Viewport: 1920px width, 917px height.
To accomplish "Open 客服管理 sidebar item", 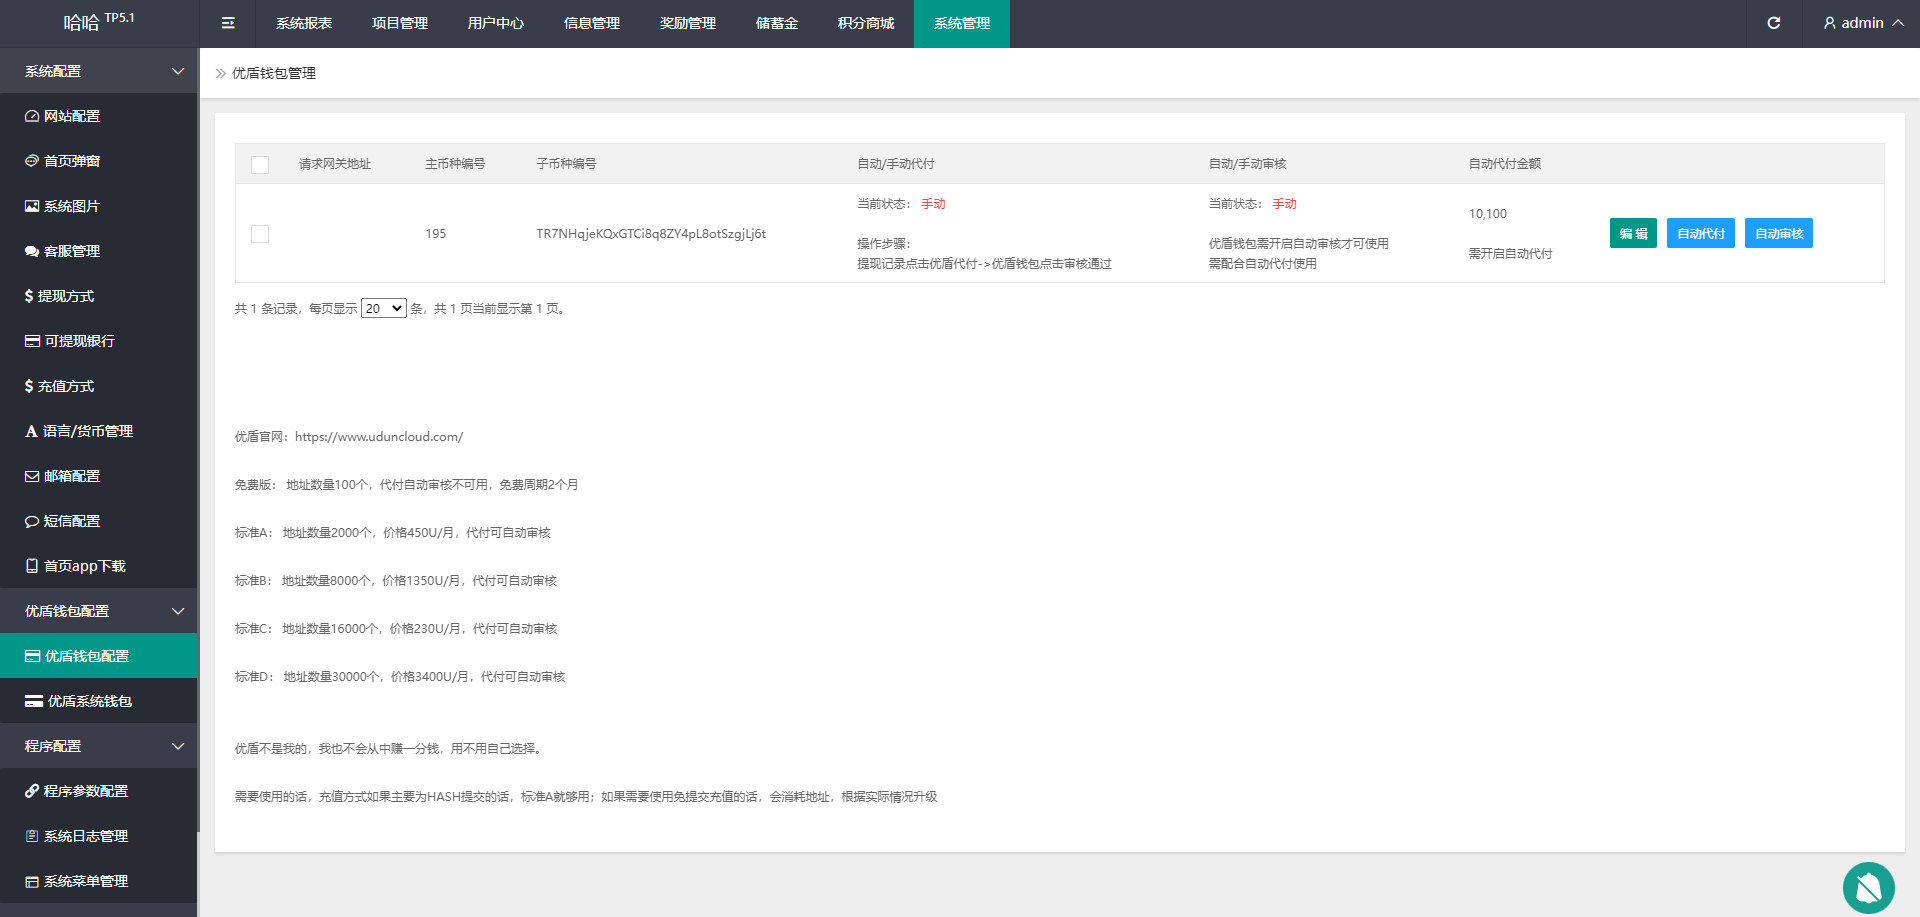I will (x=72, y=251).
